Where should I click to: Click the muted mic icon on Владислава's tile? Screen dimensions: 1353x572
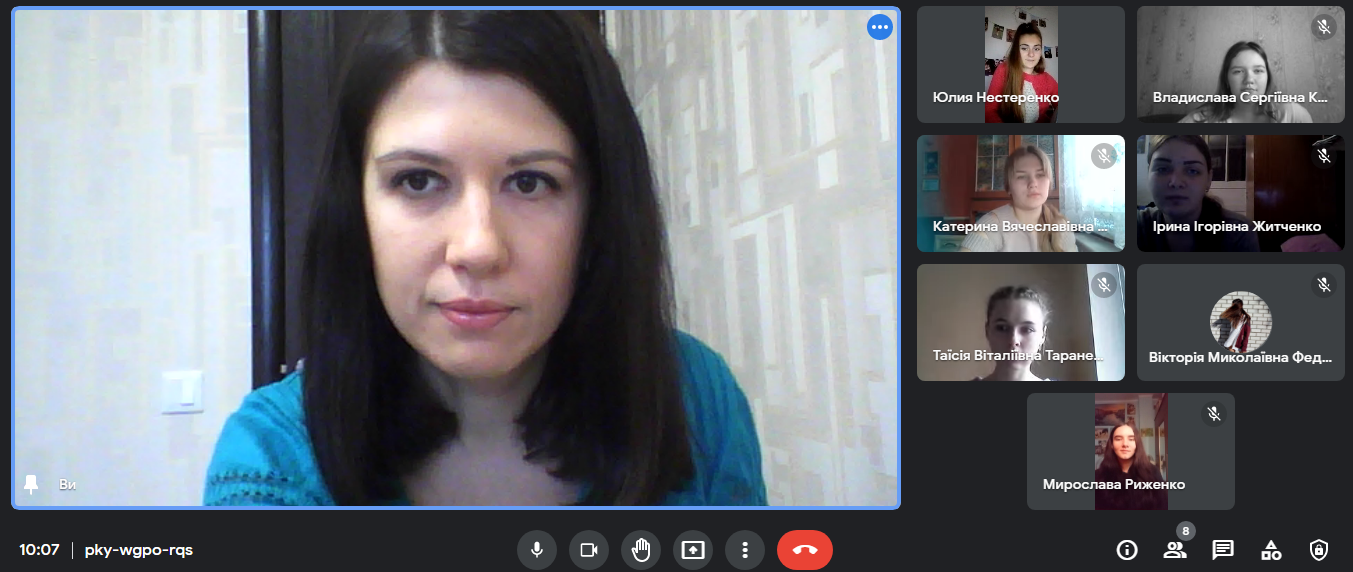(1324, 27)
